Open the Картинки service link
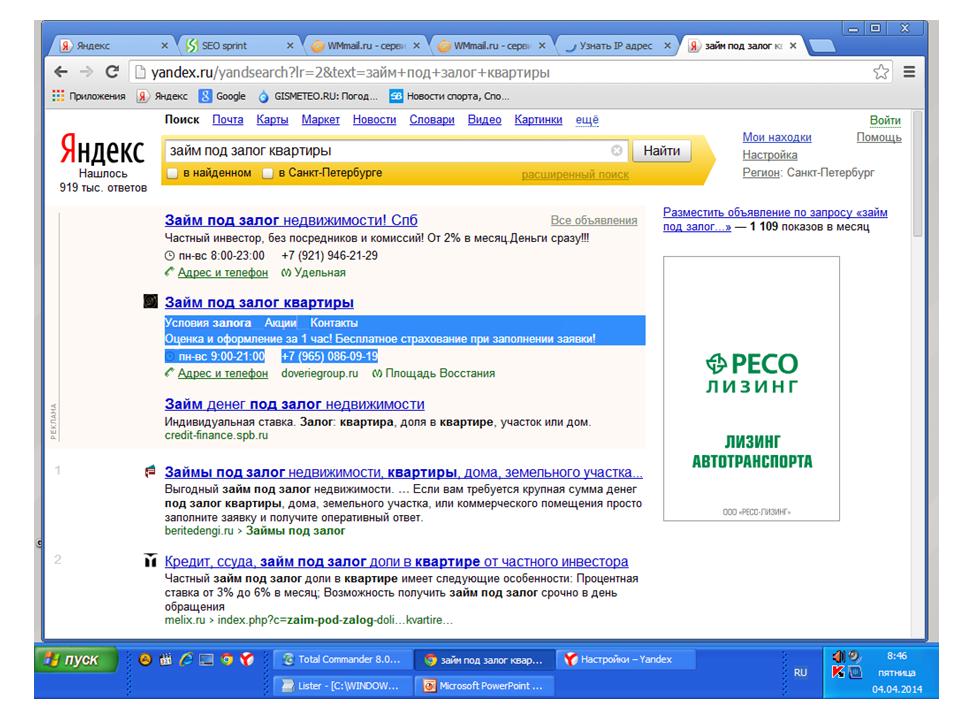Screen dimensions: 960x720 [538, 120]
